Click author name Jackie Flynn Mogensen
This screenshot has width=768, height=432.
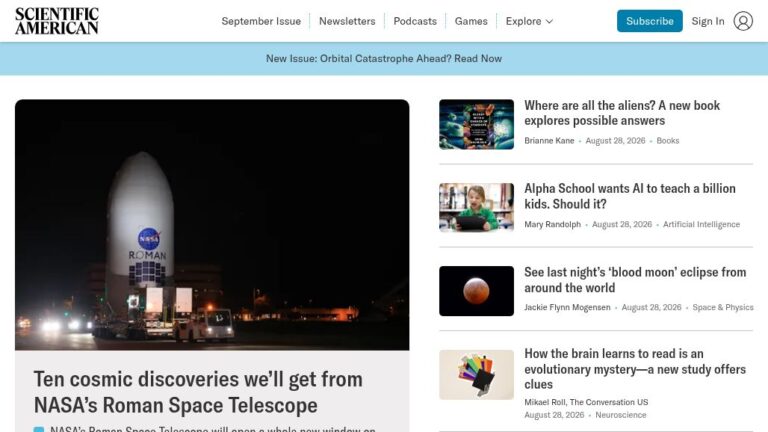pos(567,308)
